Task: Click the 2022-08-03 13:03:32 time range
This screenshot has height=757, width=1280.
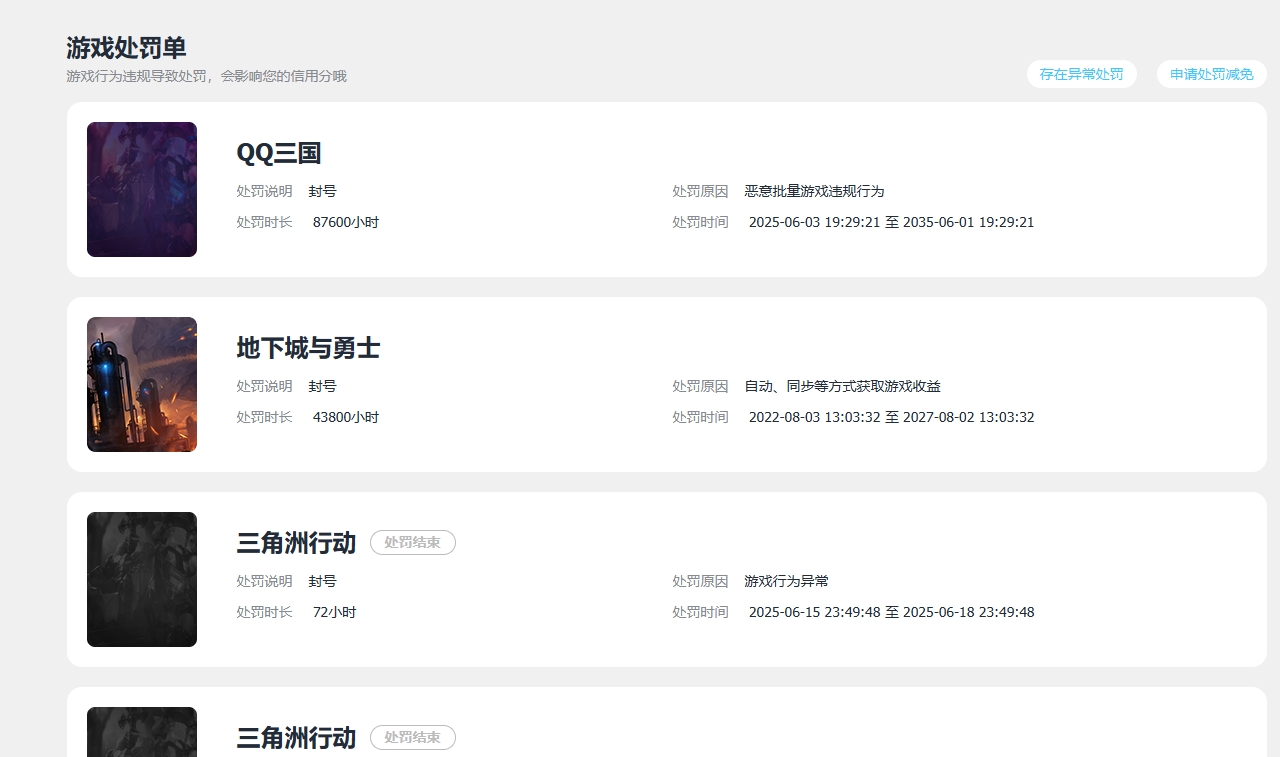Action: (891, 417)
